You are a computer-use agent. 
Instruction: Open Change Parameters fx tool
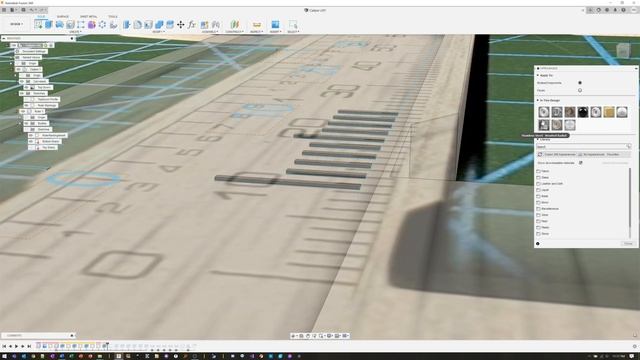point(191,24)
